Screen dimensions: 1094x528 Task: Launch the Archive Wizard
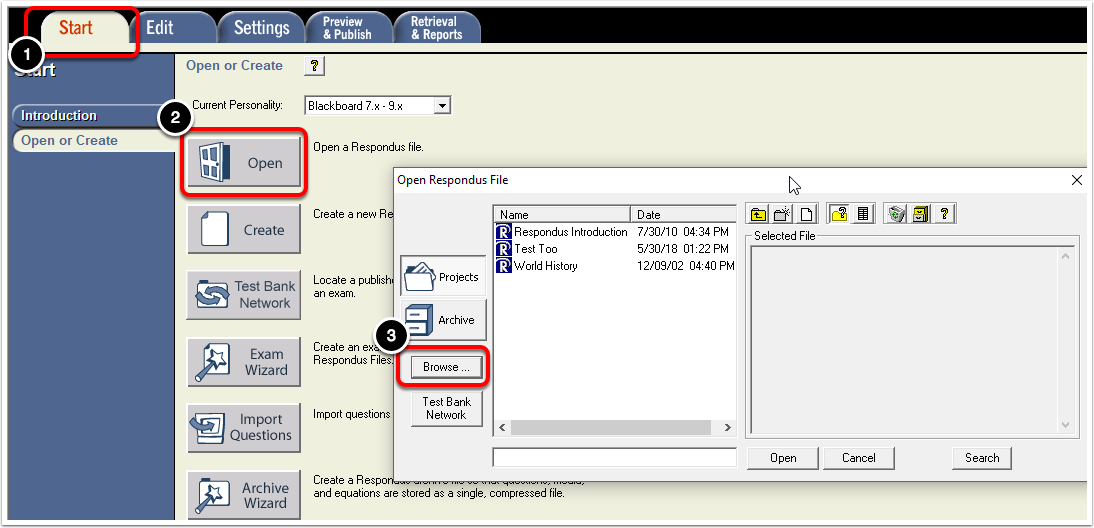(244, 495)
